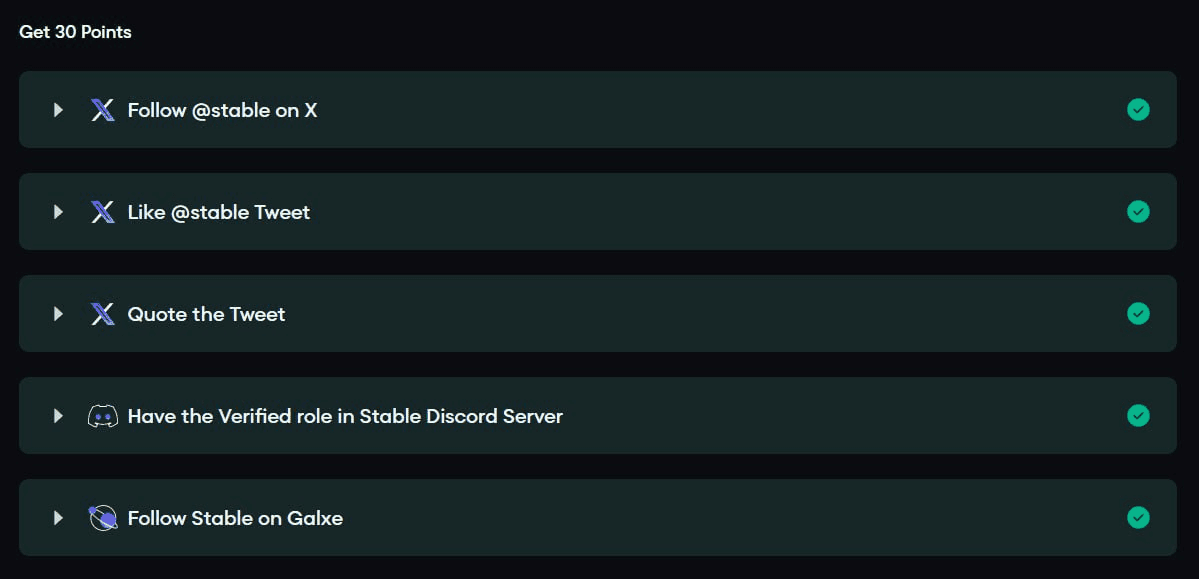1199x579 pixels.
Task: Click the Get 30 Points heading
Action: pos(75,32)
